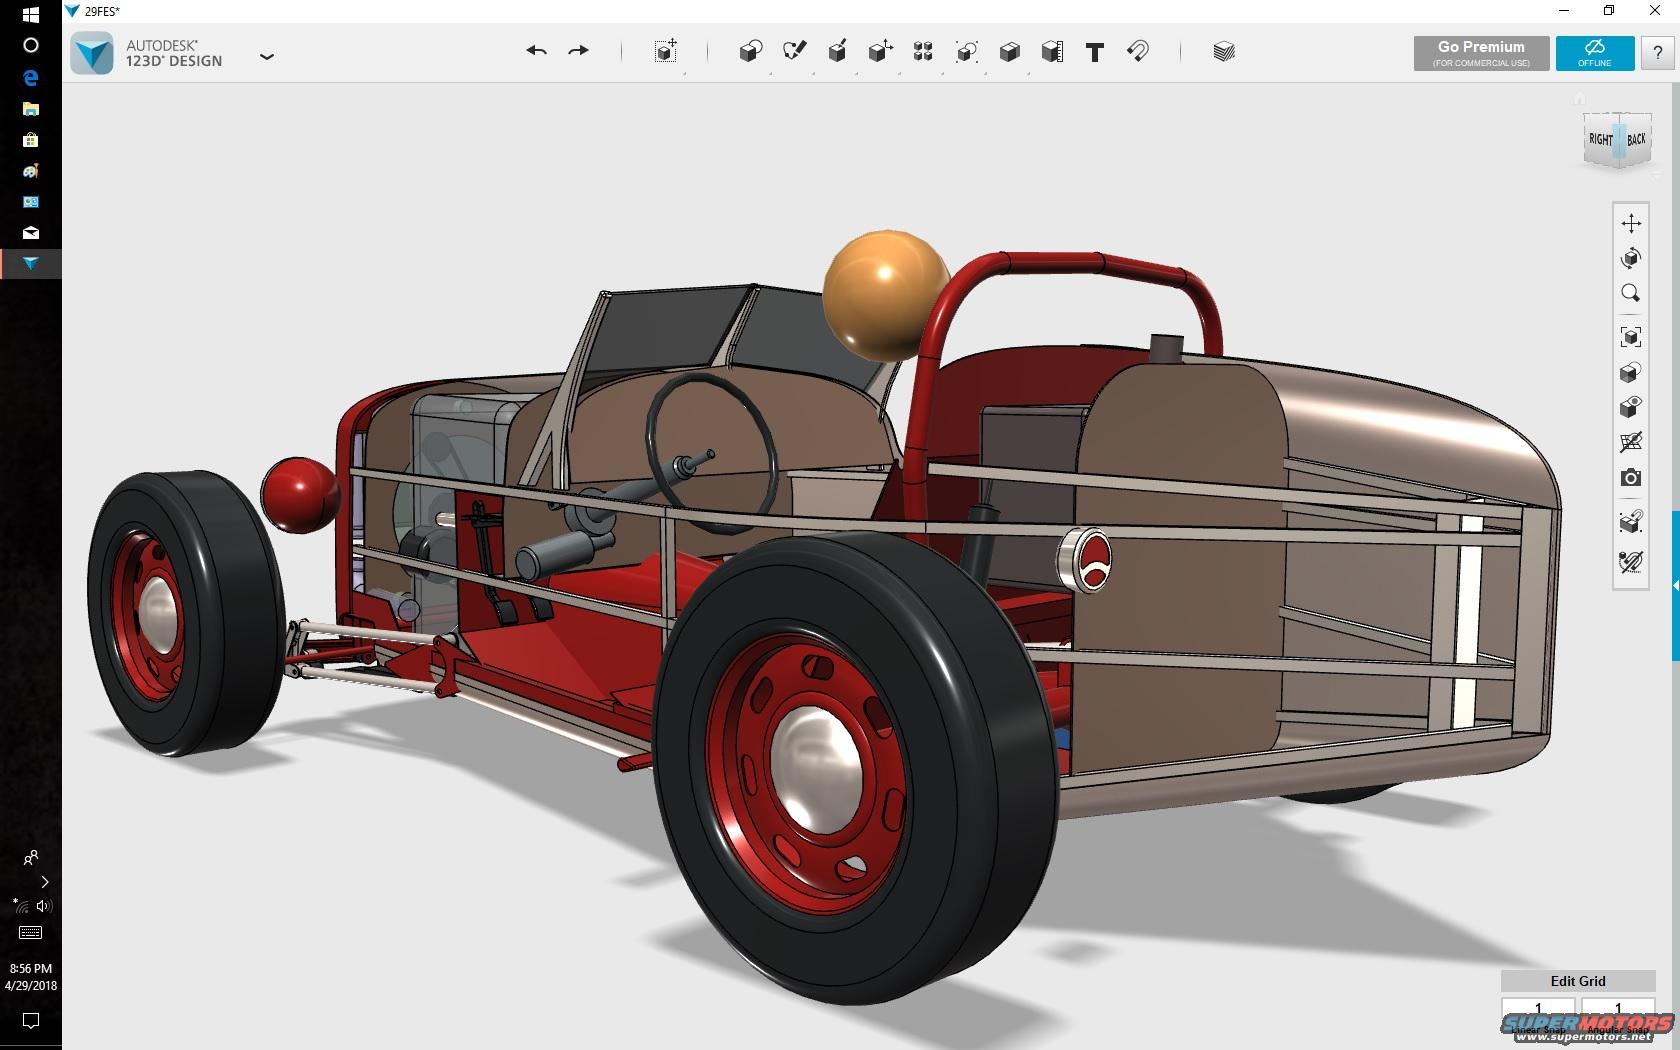Image resolution: width=1680 pixels, height=1050 pixels.
Task: Click the RIGHT face of view cube
Action: pyautogui.click(x=1600, y=140)
